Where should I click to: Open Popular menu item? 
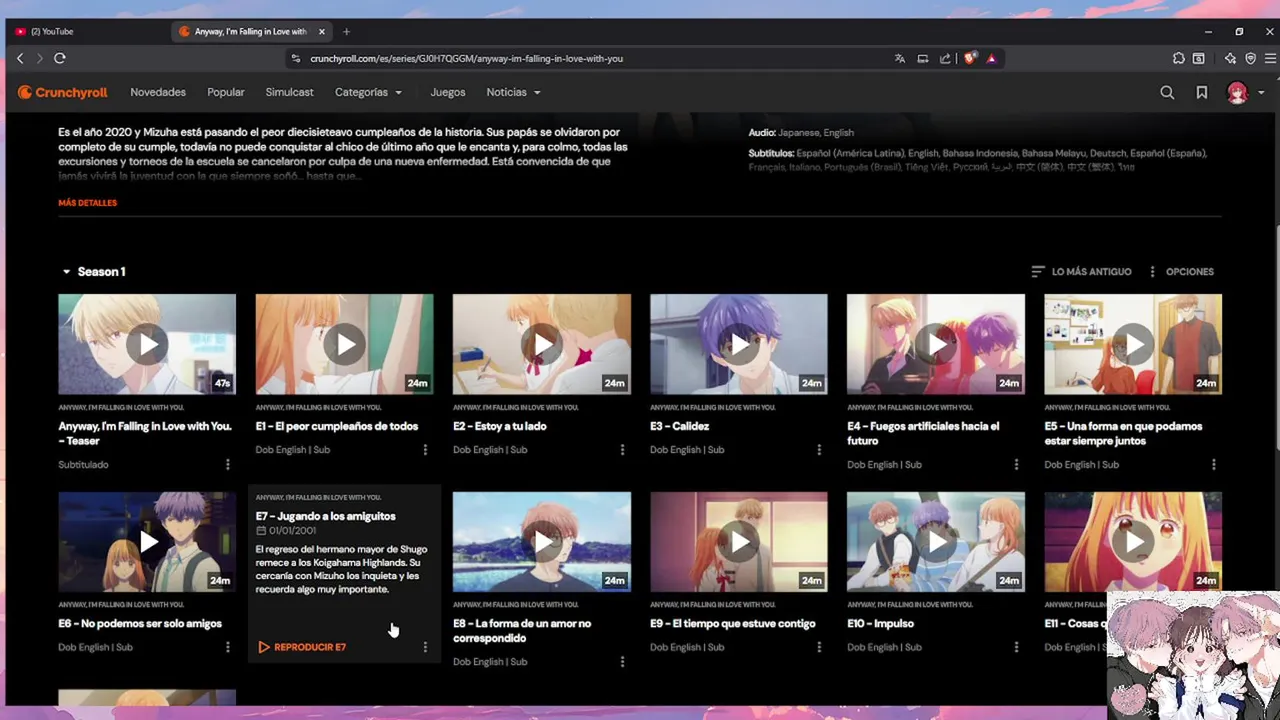[226, 92]
